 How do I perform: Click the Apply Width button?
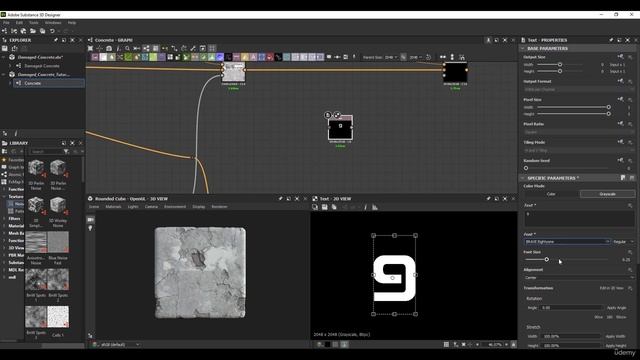pyautogui.click(x=616, y=336)
